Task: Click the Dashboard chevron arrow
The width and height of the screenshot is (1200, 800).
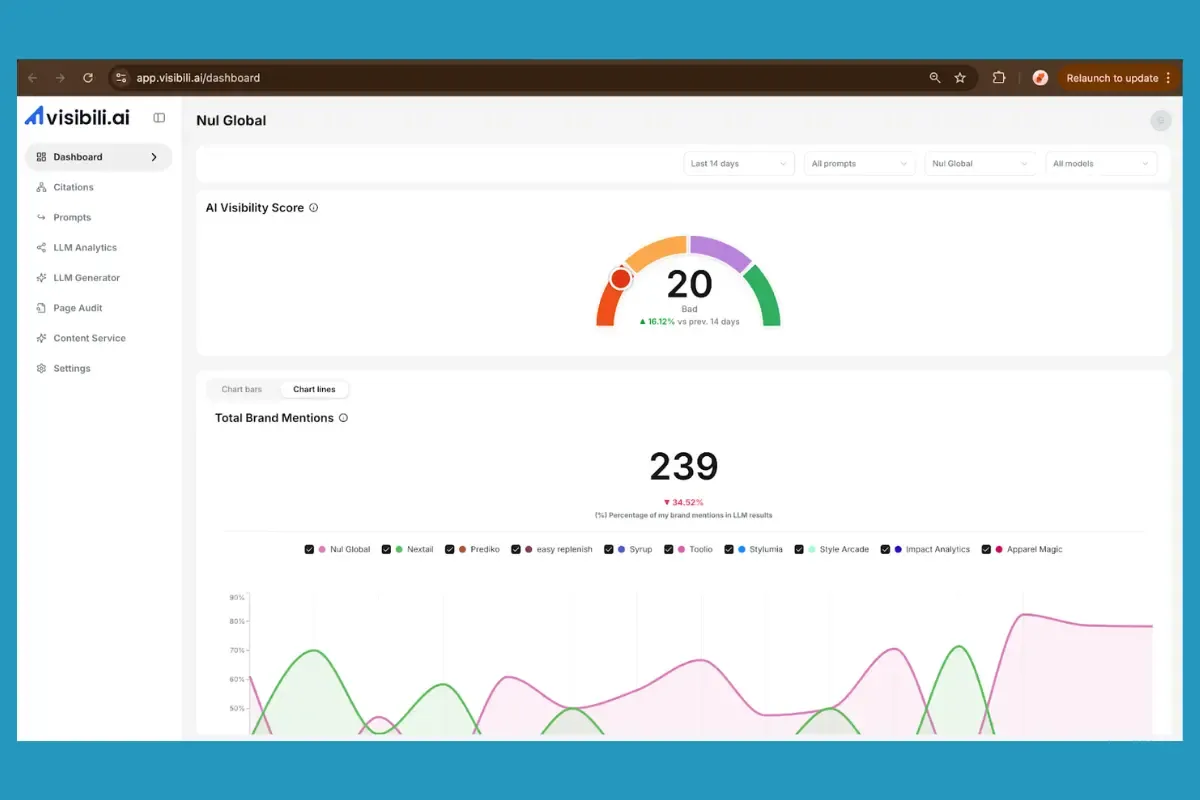Action: pyautogui.click(x=154, y=157)
